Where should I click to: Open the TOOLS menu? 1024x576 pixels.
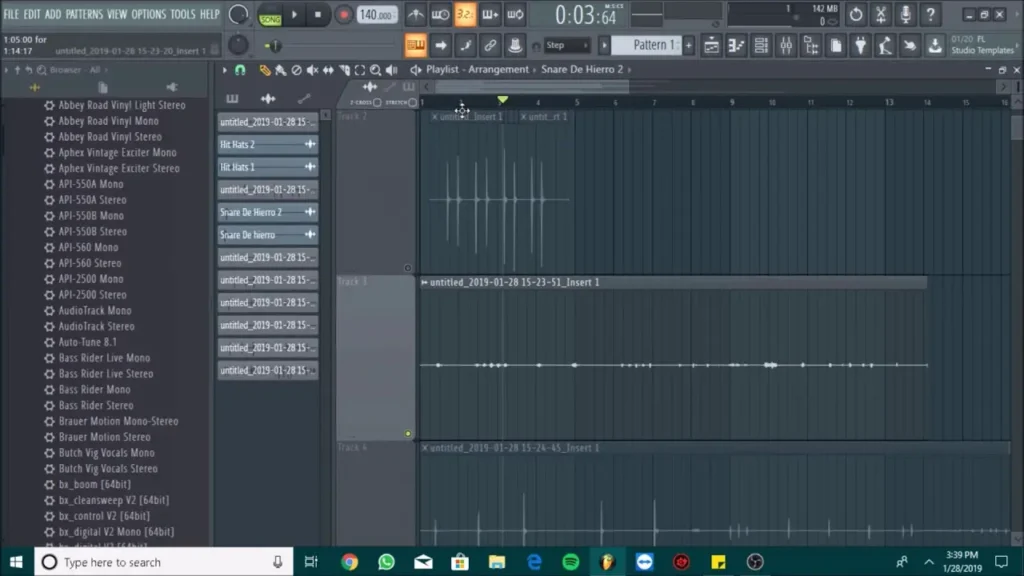pos(183,14)
